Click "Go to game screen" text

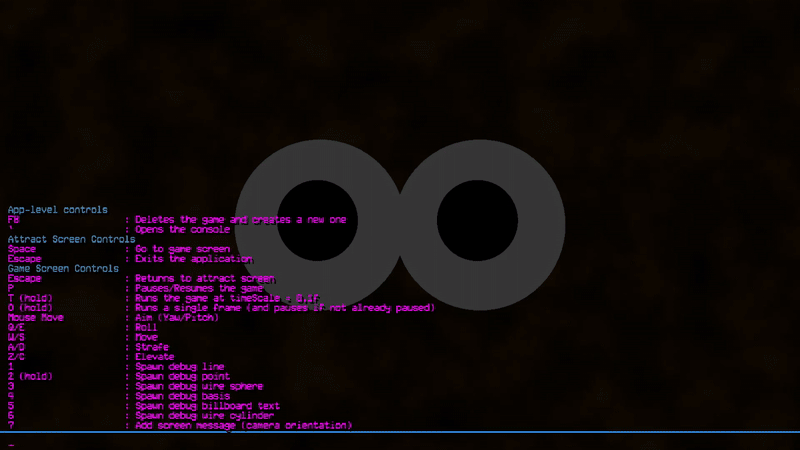182,249
